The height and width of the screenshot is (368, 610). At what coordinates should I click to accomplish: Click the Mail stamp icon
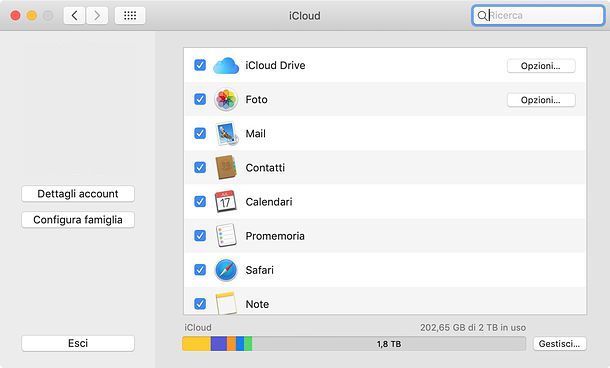pyautogui.click(x=226, y=134)
